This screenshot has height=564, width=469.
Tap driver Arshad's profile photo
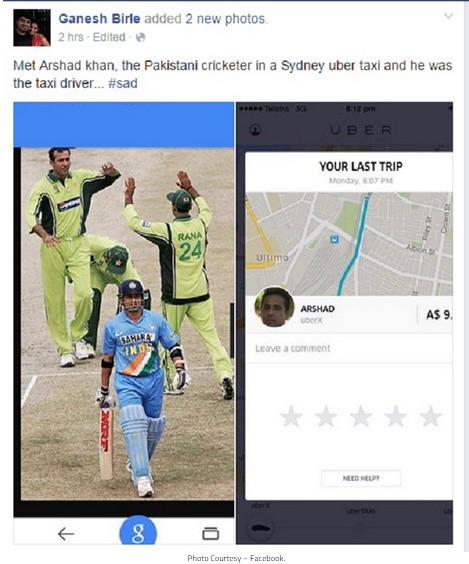coord(274,307)
